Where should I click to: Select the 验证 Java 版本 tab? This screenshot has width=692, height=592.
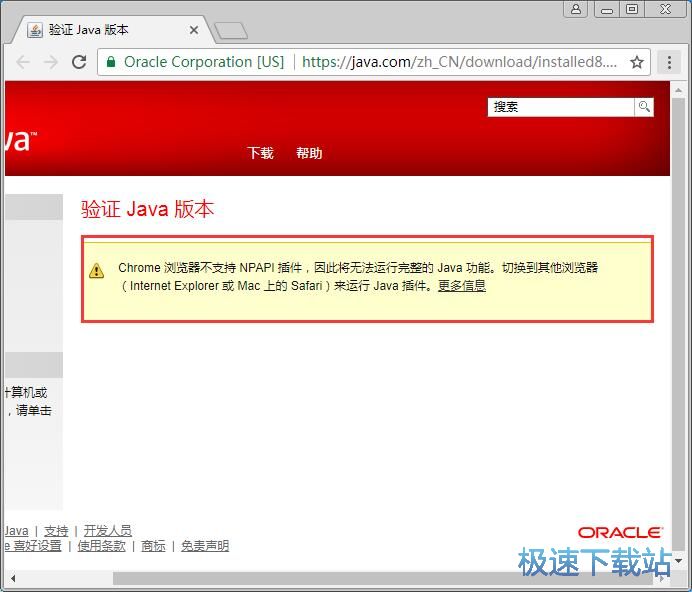coord(113,30)
